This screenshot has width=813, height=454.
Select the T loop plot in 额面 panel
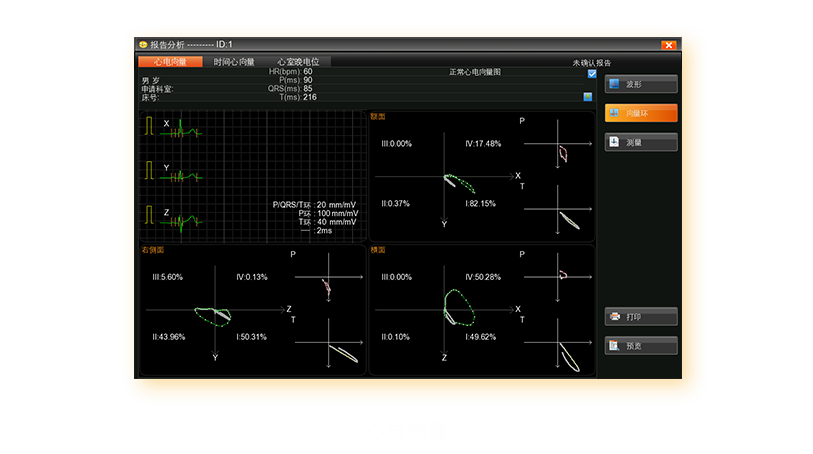(x=558, y=209)
